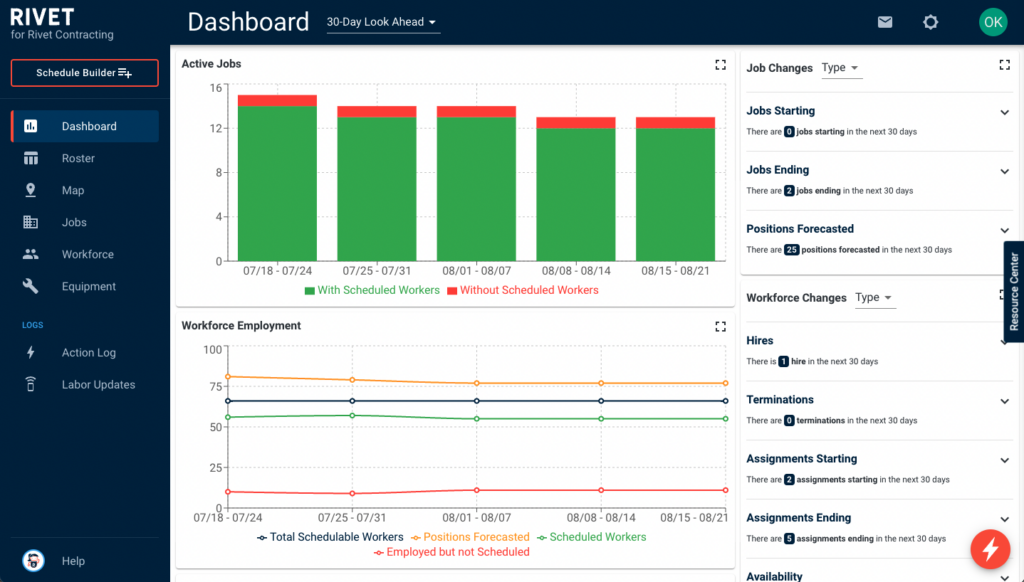The image size is (1024, 582).
Task: Expand the Jobs Ending section
Action: pos(1004,171)
